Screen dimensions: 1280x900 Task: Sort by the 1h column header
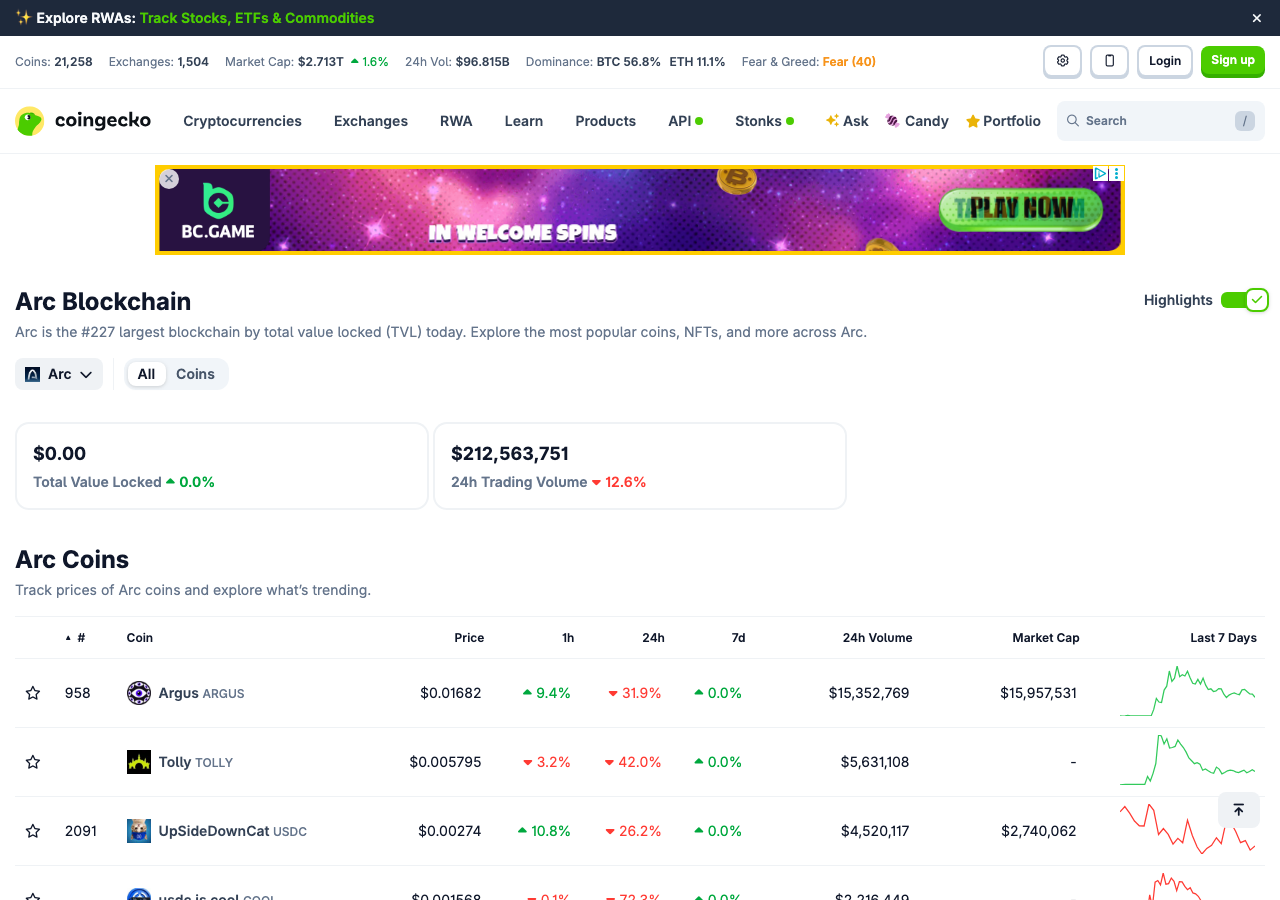pyautogui.click(x=568, y=638)
